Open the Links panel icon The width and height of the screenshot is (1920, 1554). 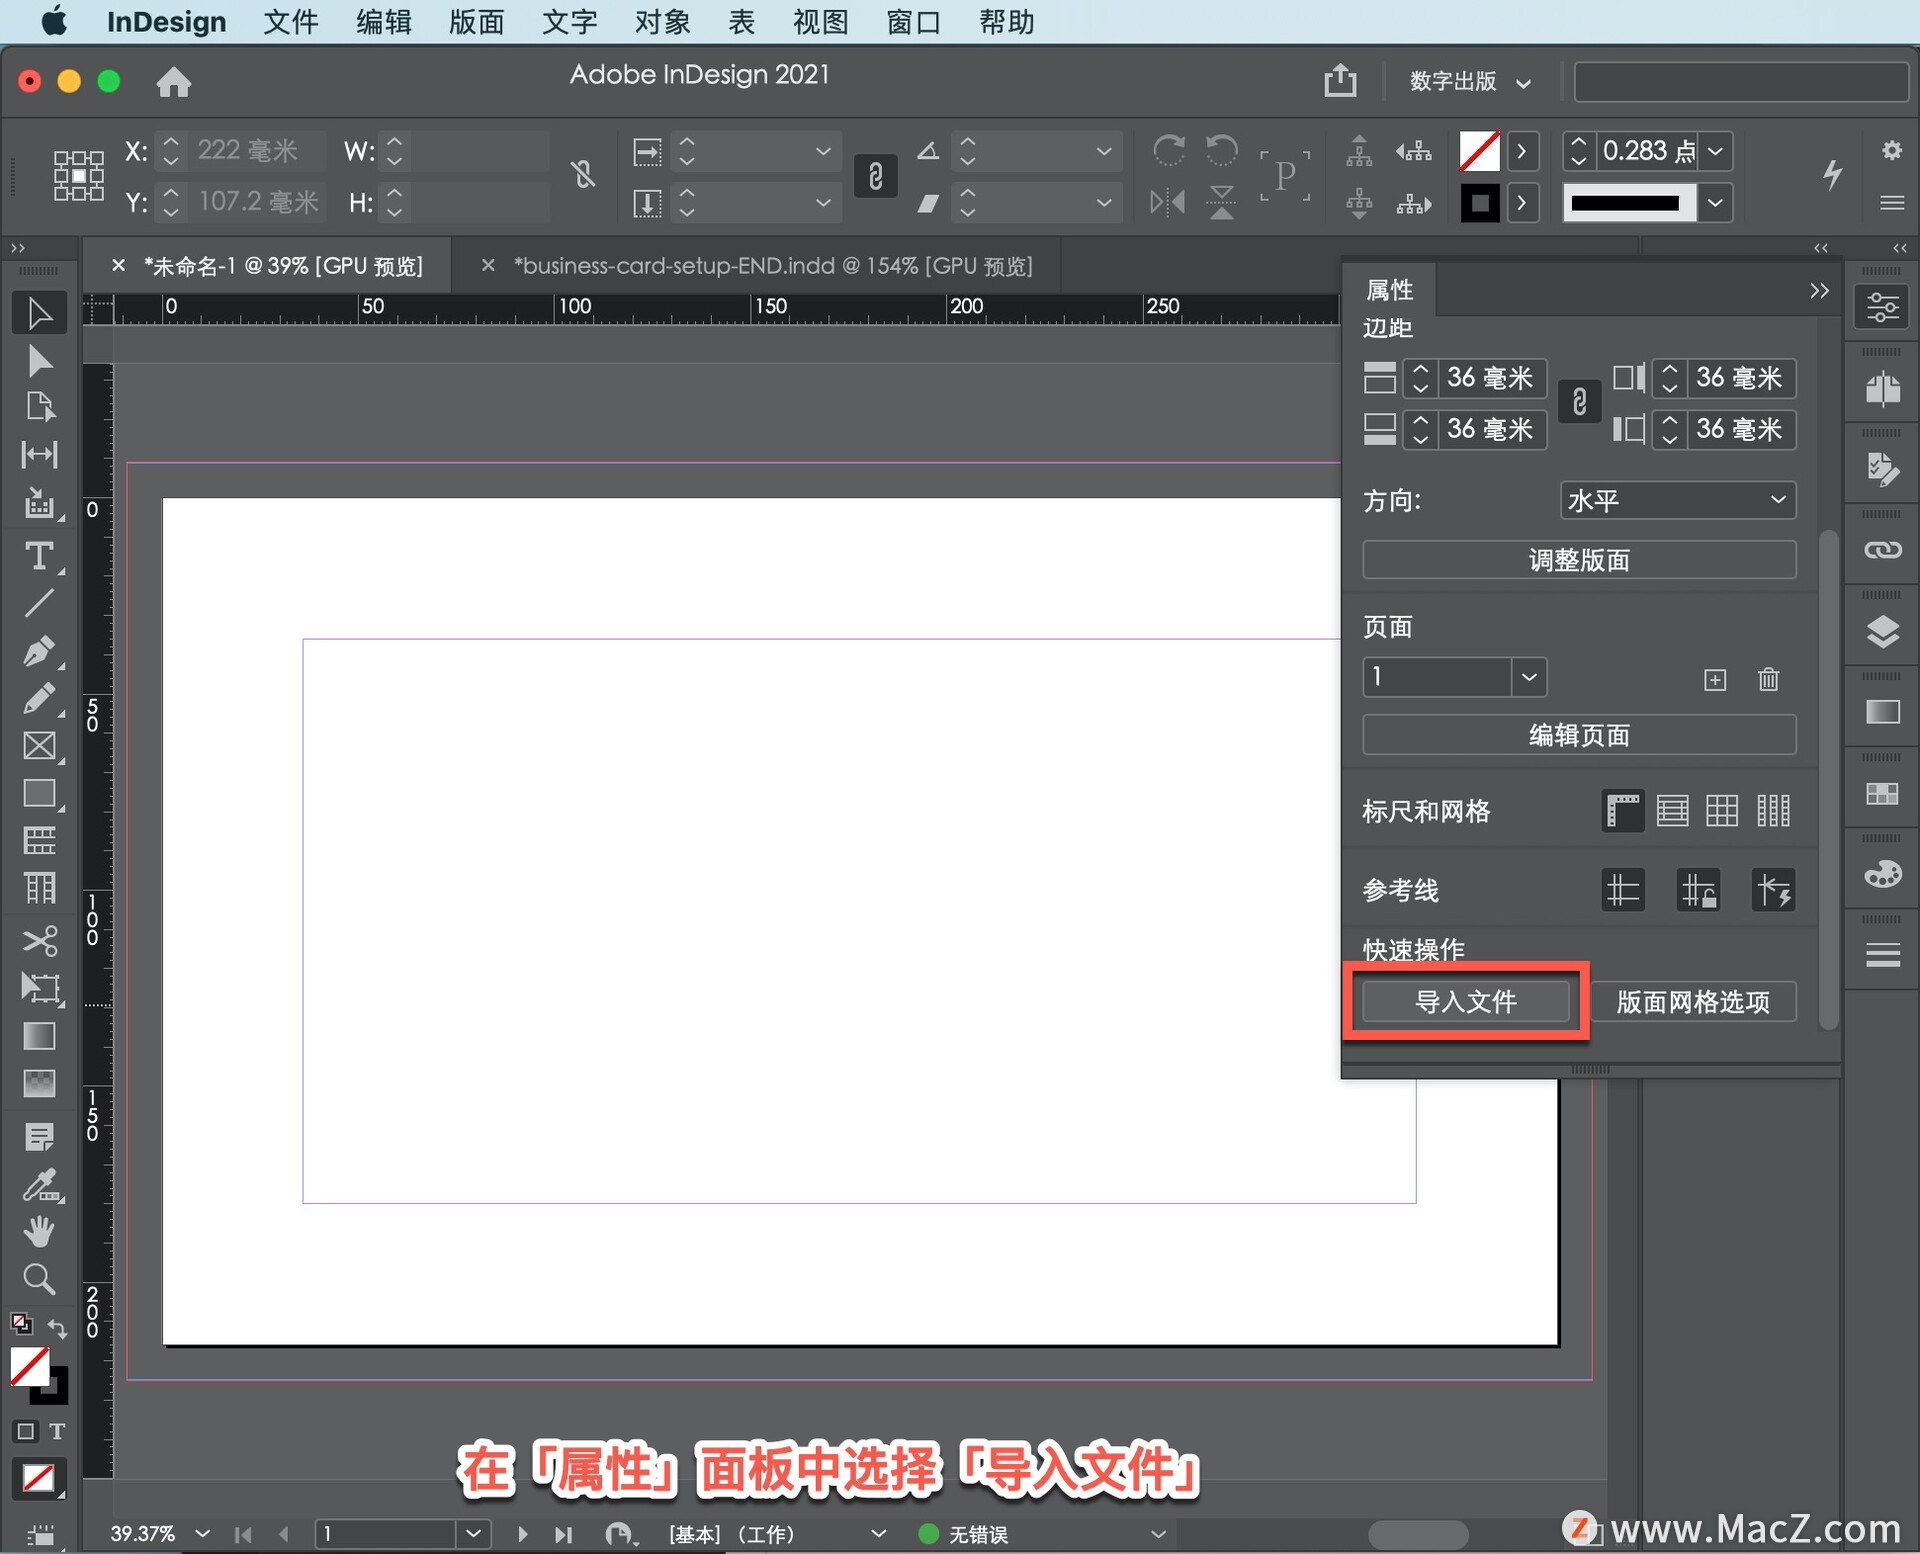pyautogui.click(x=1883, y=550)
